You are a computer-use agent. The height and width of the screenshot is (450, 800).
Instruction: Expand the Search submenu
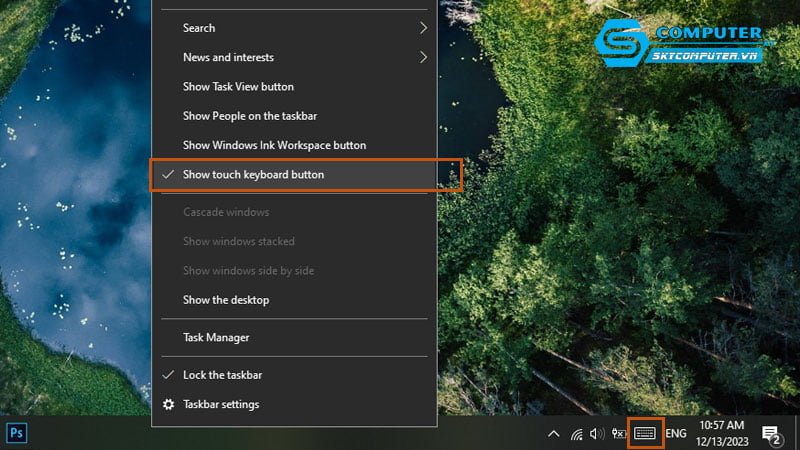[x=294, y=28]
